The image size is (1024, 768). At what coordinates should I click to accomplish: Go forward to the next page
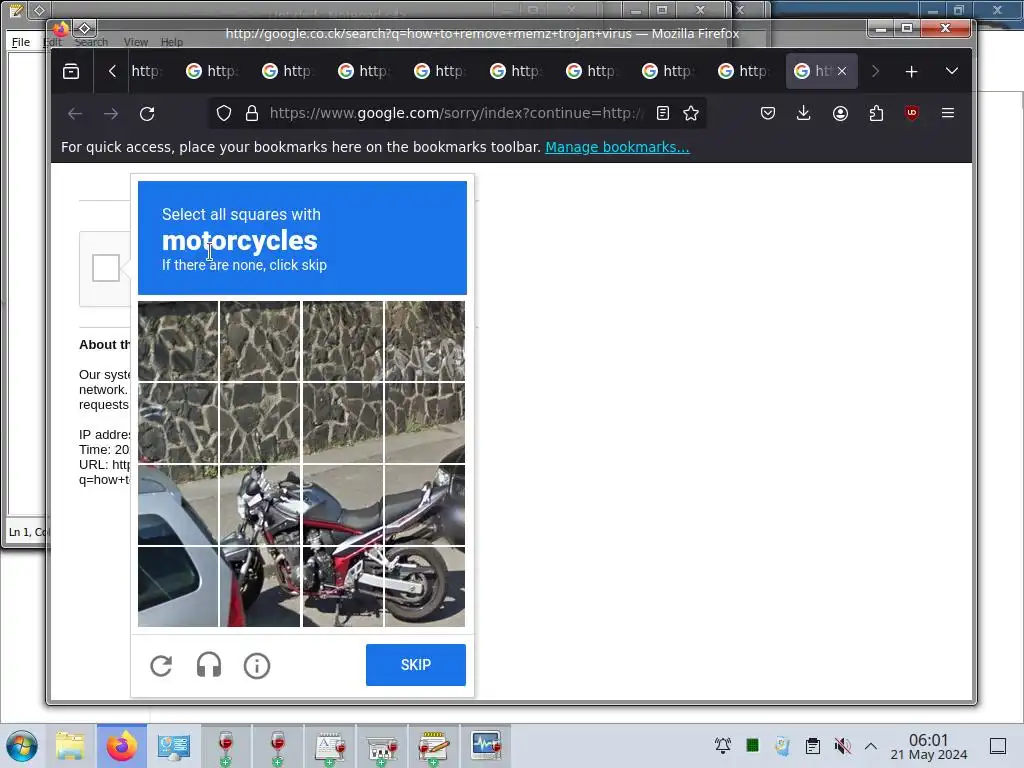(111, 114)
